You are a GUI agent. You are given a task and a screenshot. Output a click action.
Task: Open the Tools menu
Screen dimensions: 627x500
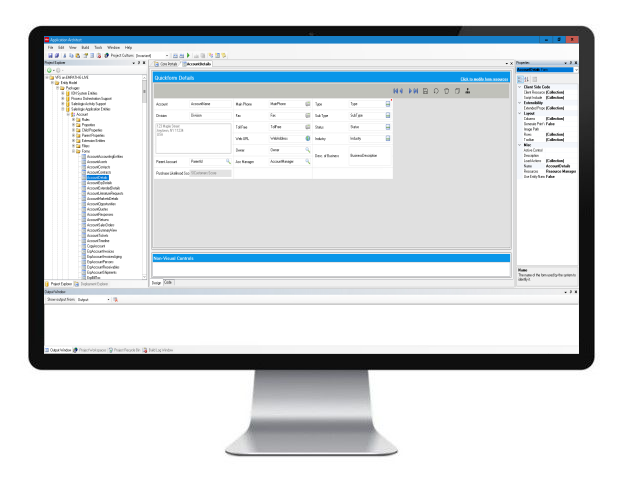coord(98,47)
